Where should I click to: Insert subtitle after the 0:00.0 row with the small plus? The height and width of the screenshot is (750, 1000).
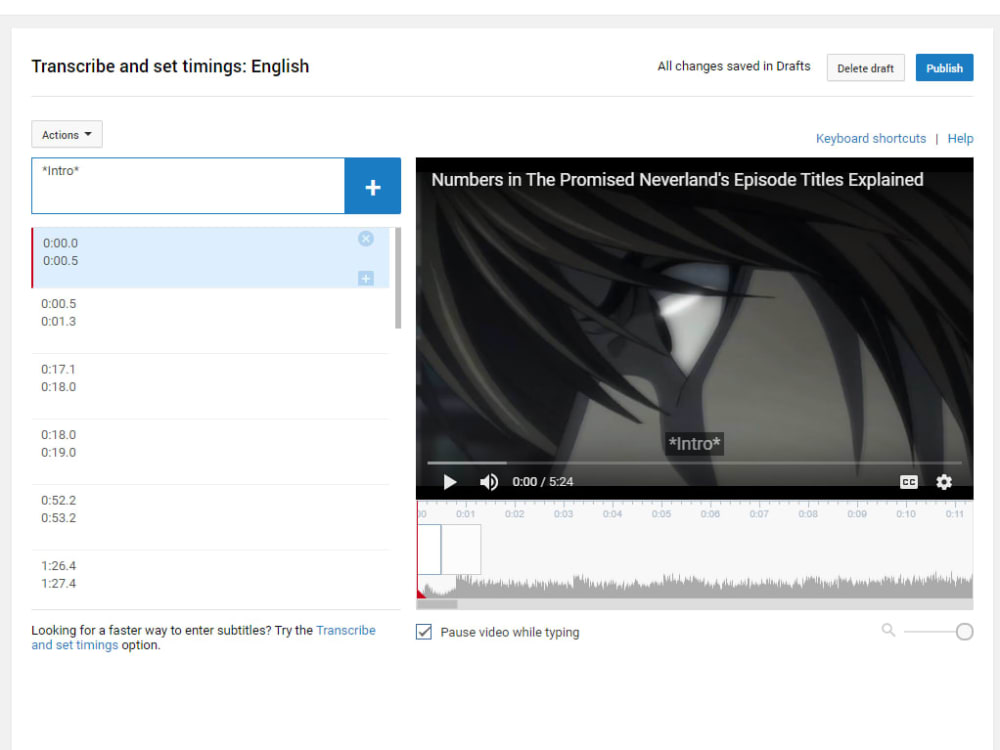pos(365,278)
